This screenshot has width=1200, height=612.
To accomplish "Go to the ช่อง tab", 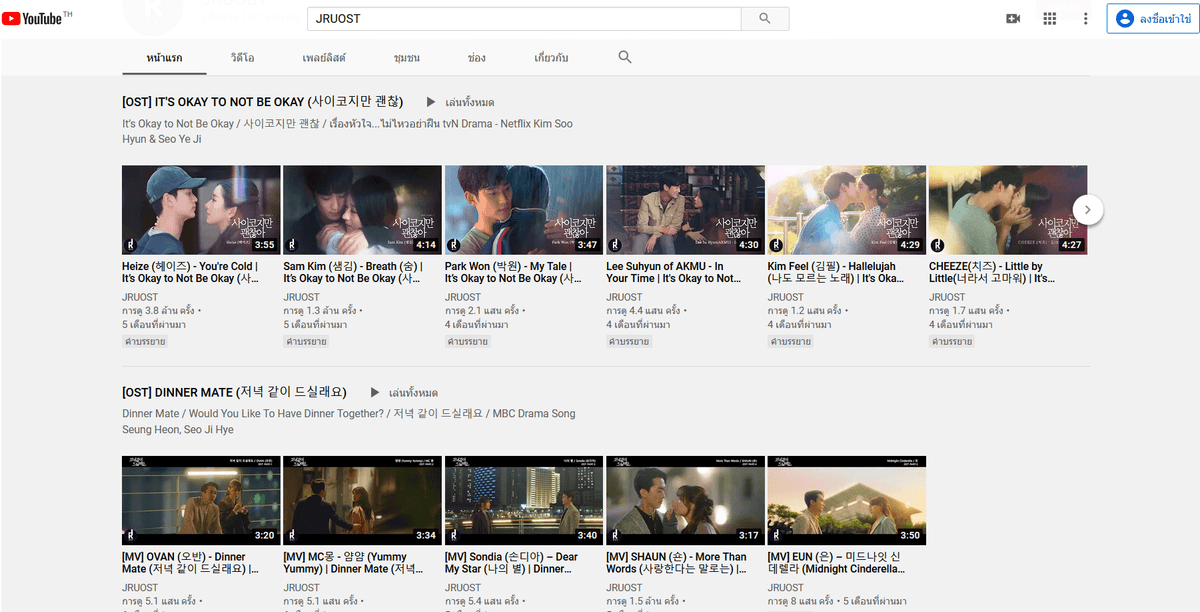I will point(477,58).
